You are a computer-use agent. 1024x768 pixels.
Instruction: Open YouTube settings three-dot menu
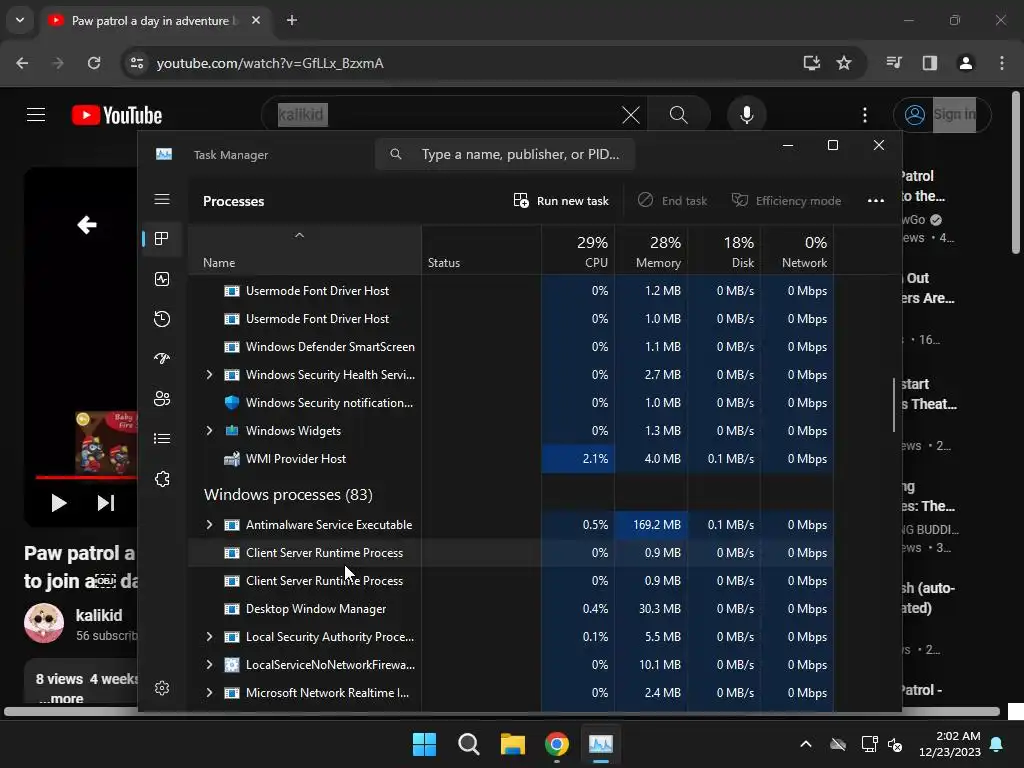(x=865, y=116)
